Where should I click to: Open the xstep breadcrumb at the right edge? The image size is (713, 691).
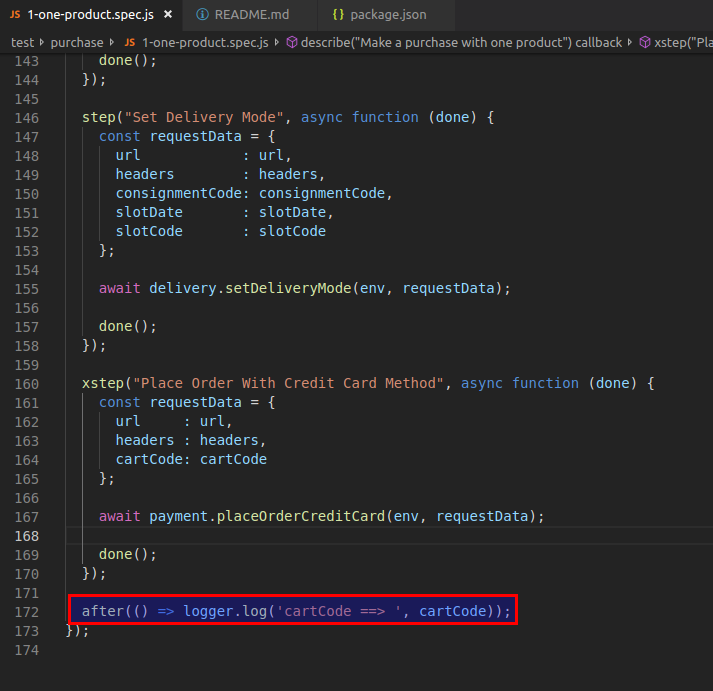(x=683, y=43)
